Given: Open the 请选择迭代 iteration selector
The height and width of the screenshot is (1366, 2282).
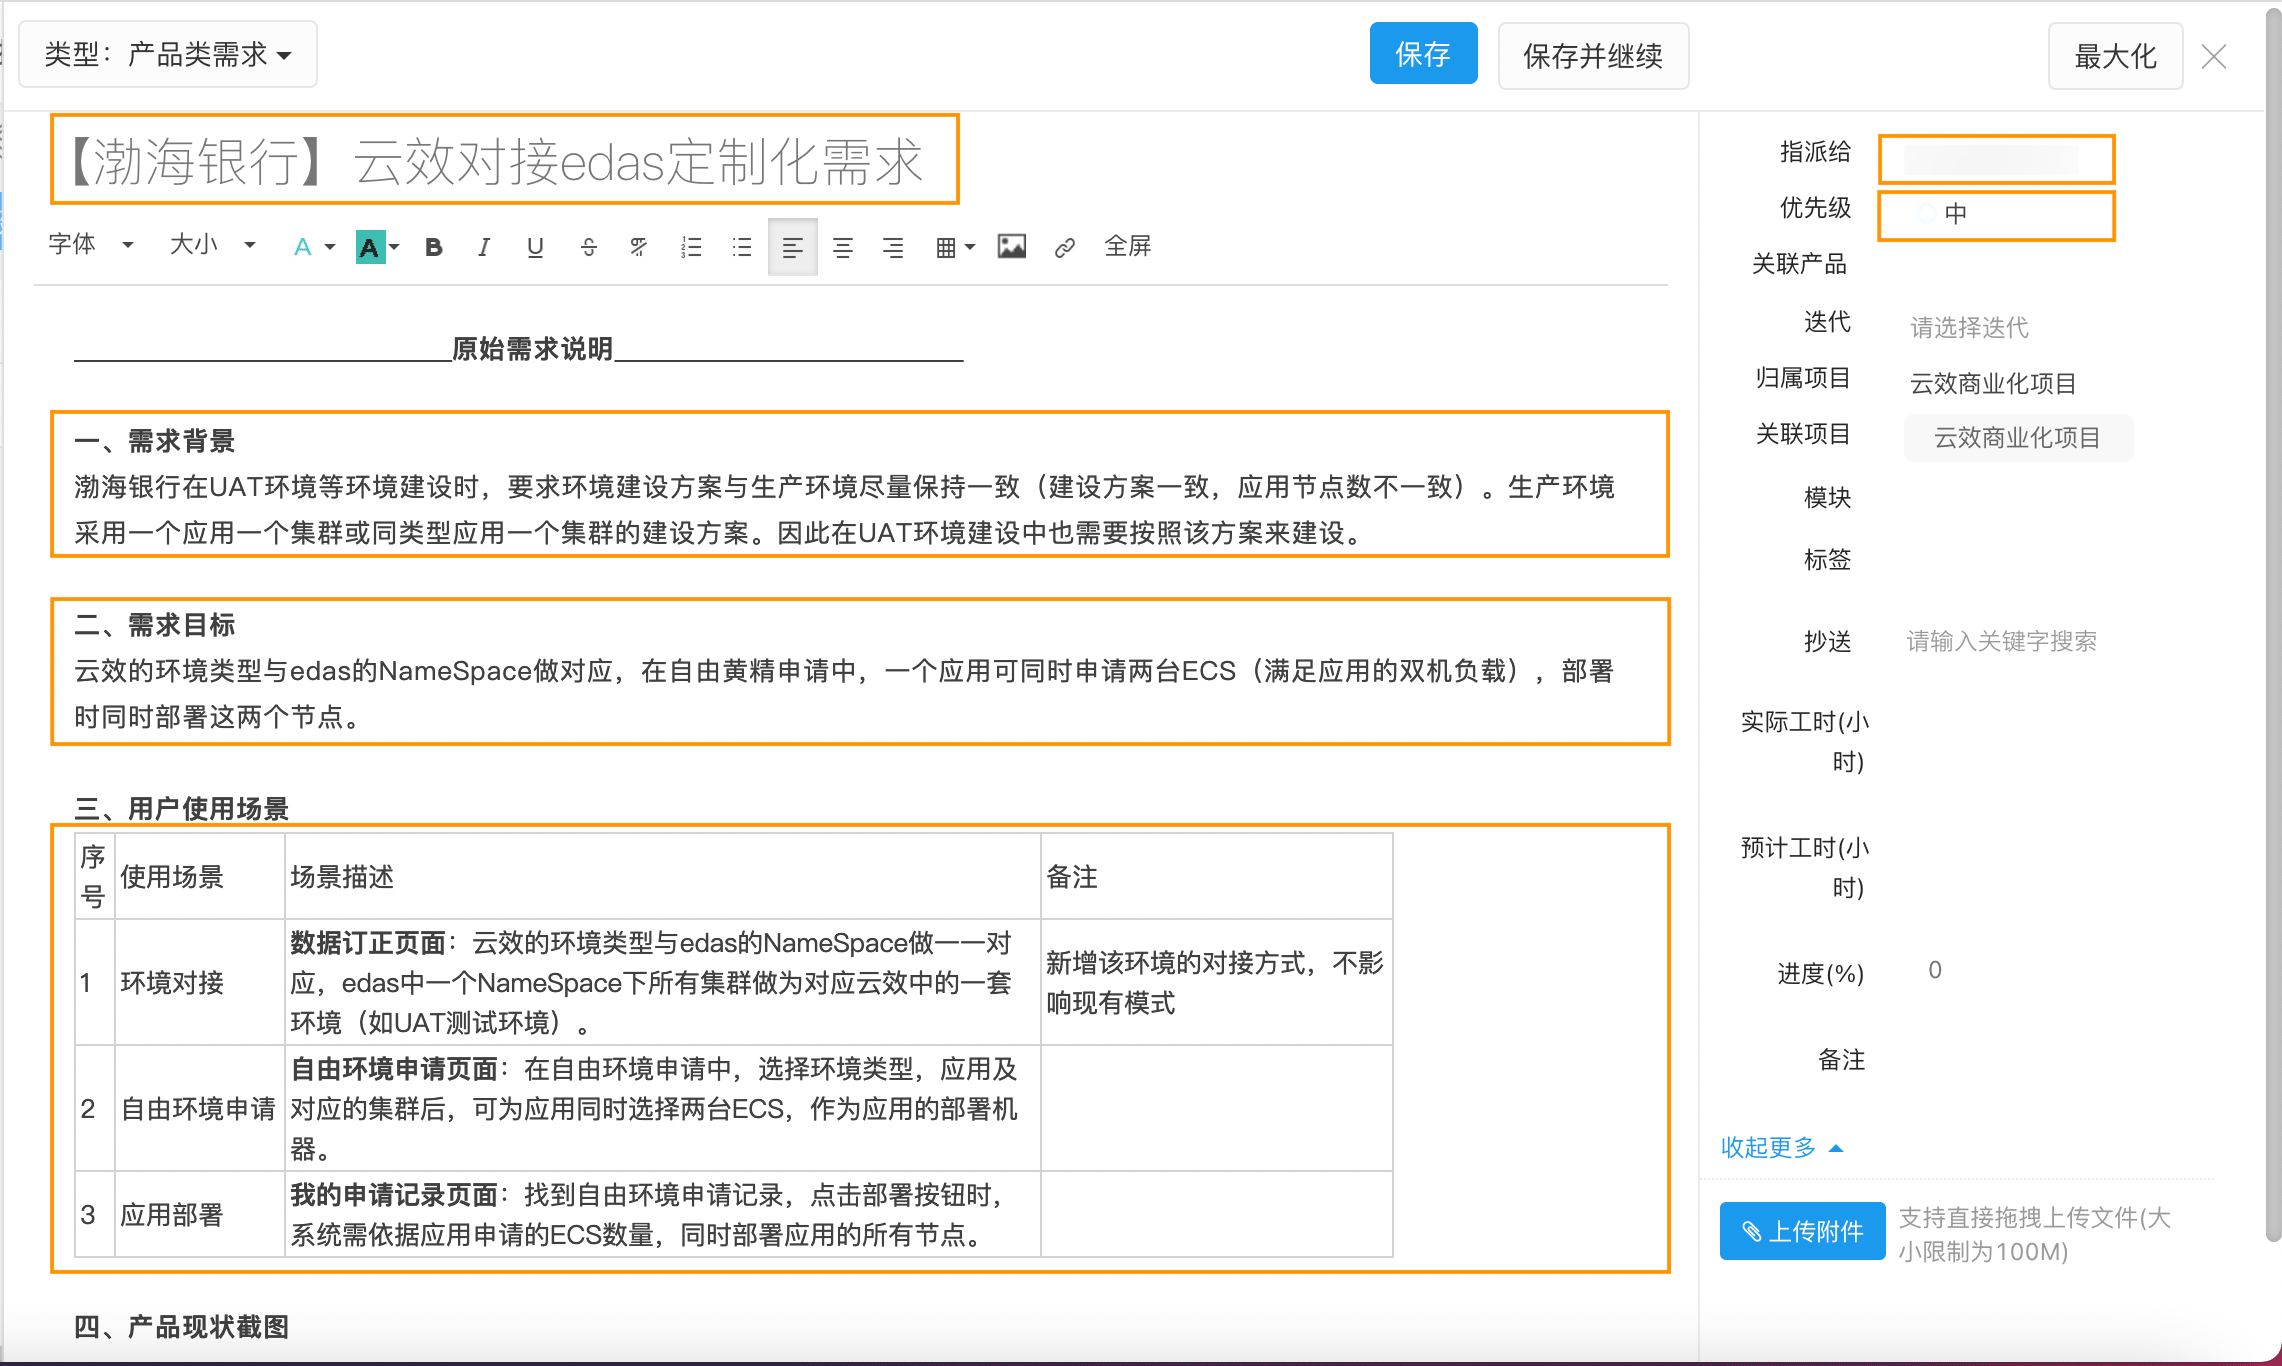Looking at the screenshot, I should (1969, 327).
